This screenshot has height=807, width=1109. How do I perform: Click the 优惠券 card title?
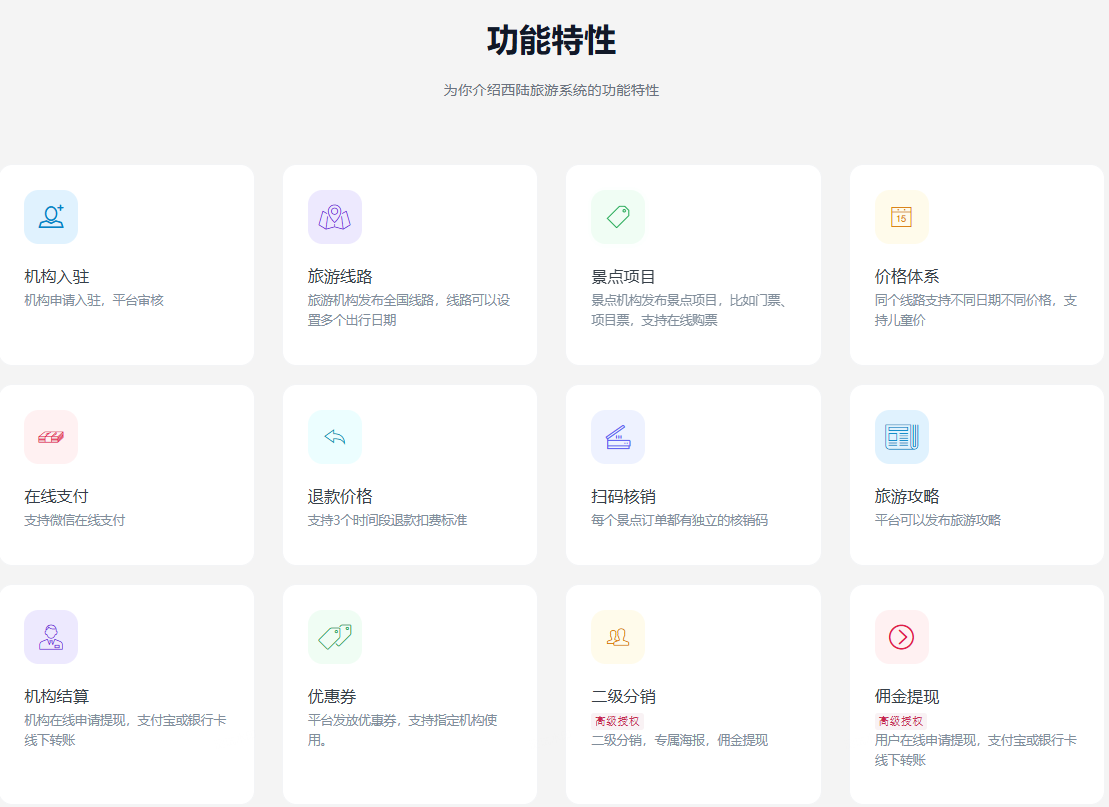(x=332, y=697)
